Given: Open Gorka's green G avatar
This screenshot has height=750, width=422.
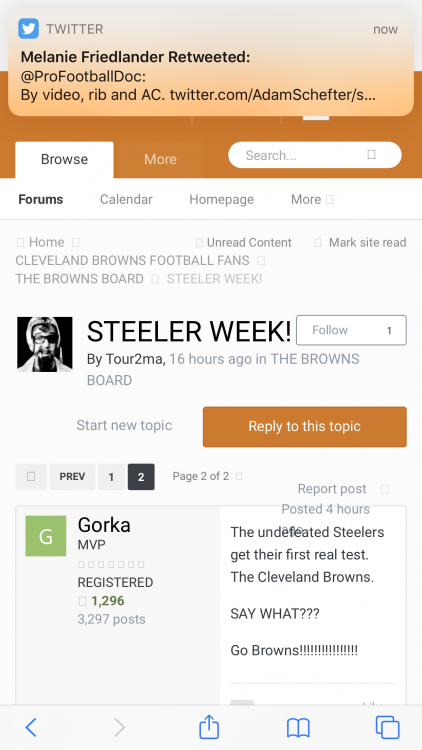Looking at the screenshot, I should pos(46,536).
